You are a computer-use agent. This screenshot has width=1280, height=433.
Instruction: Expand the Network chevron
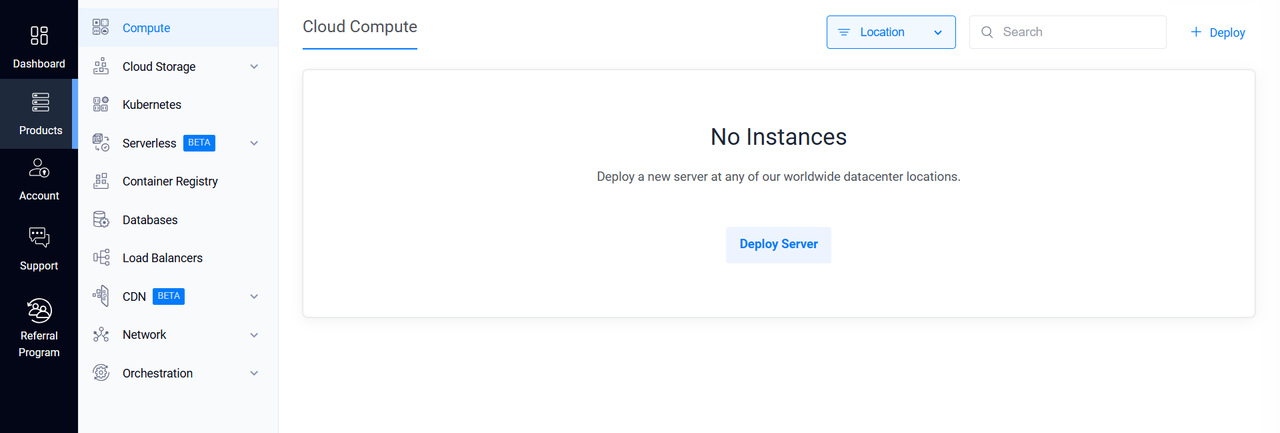click(x=254, y=335)
